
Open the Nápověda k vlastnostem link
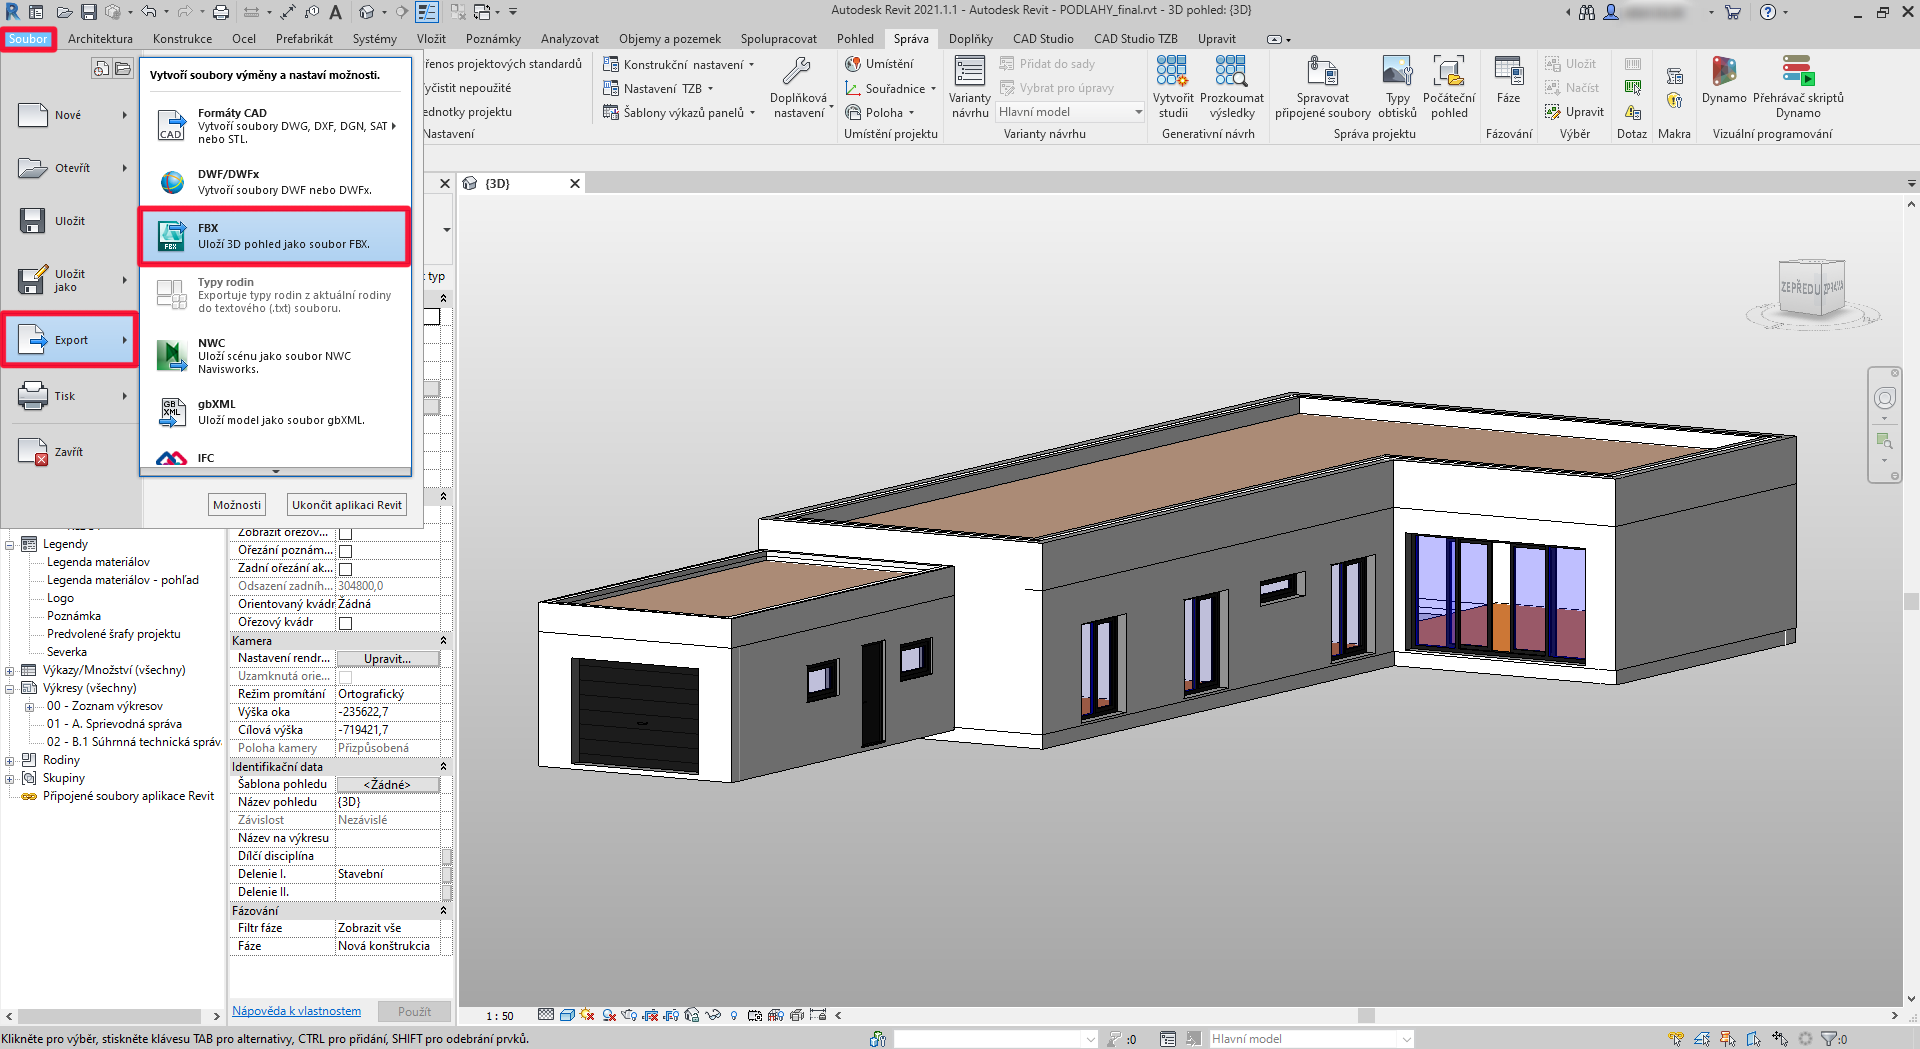click(x=296, y=1010)
